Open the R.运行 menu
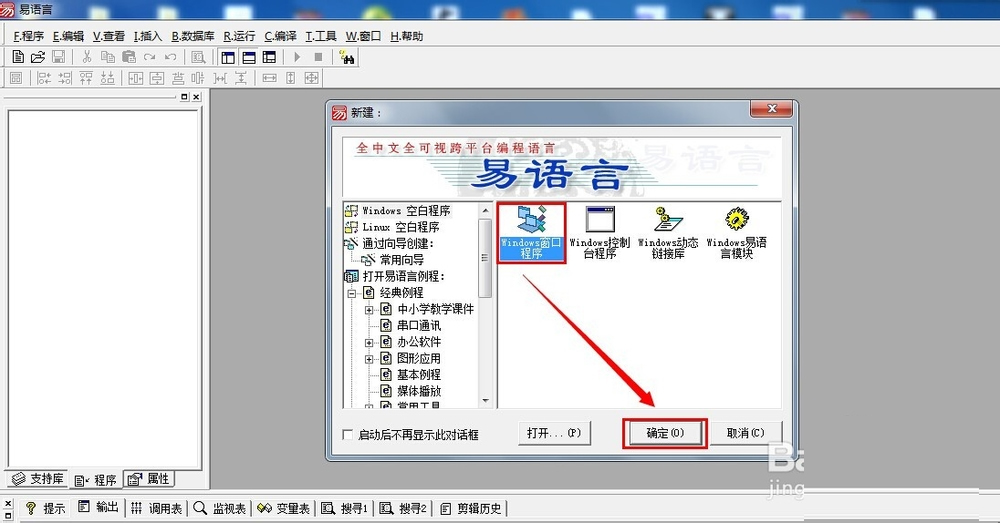 tap(239, 36)
